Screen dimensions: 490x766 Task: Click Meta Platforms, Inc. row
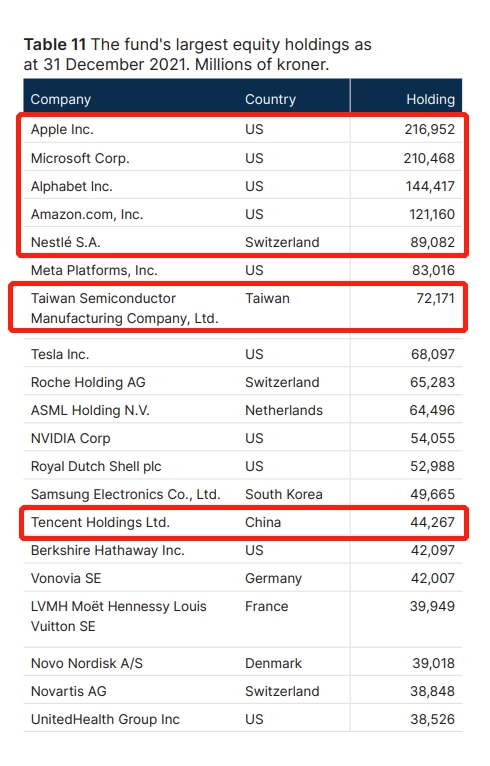(x=243, y=270)
